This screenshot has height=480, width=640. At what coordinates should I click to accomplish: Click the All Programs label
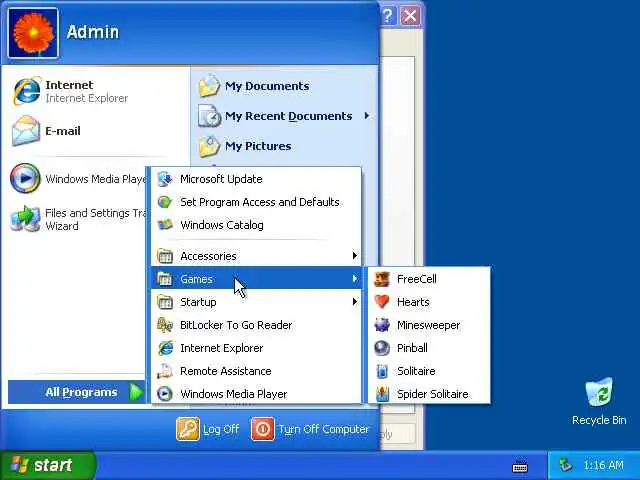(x=81, y=392)
